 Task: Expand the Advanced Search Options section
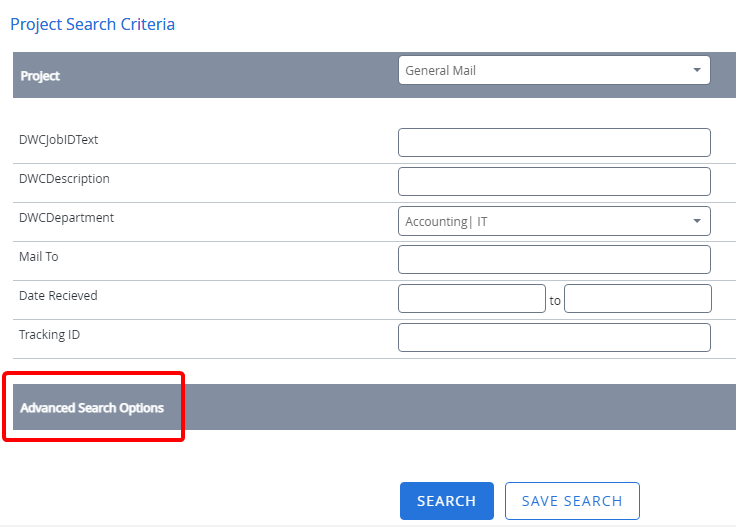coord(92,408)
